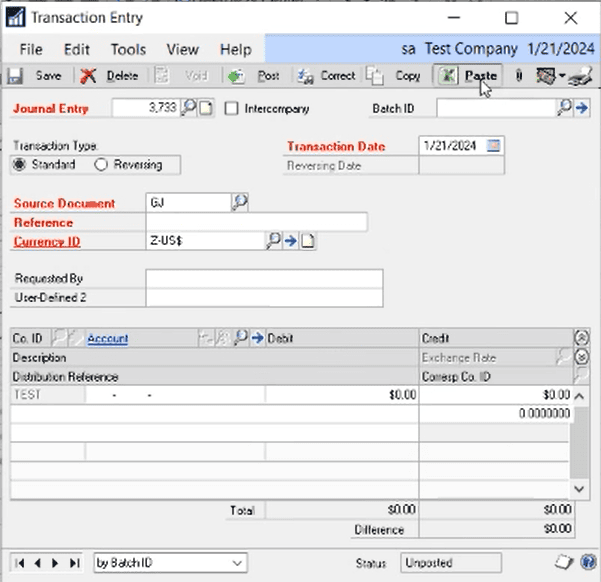Click the Currency ID field with Z-US$
The image size is (601, 582).
pyautogui.click(x=205, y=242)
